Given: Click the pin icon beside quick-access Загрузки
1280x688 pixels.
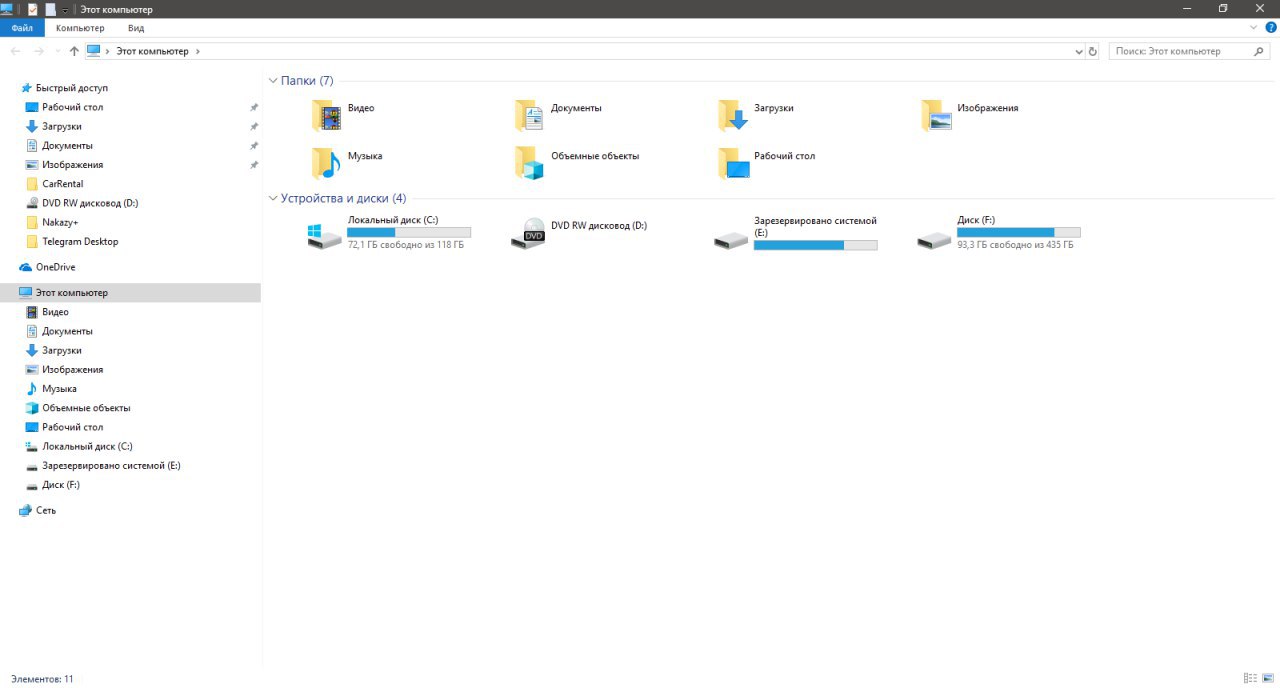Looking at the screenshot, I should tap(254, 127).
